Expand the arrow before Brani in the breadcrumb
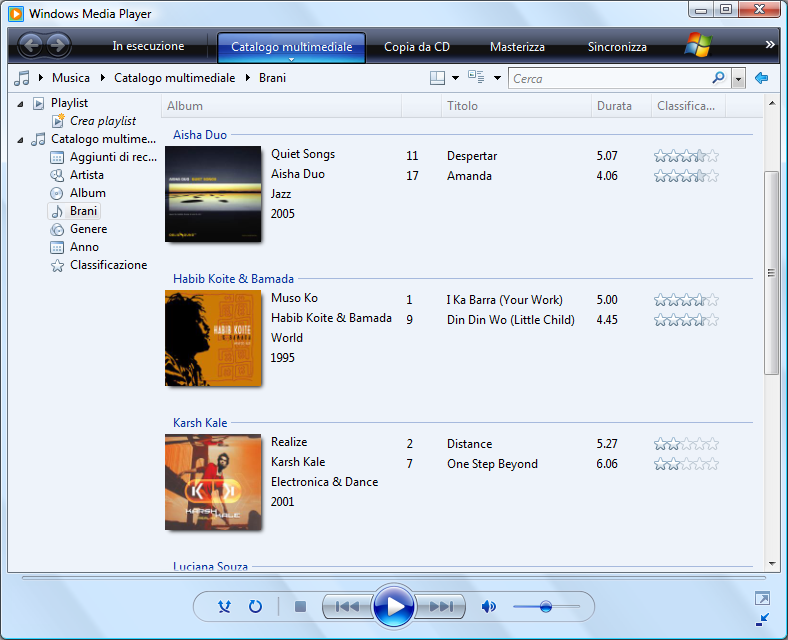The height and width of the screenshot is (640, 788). click(x=248, y=78)
